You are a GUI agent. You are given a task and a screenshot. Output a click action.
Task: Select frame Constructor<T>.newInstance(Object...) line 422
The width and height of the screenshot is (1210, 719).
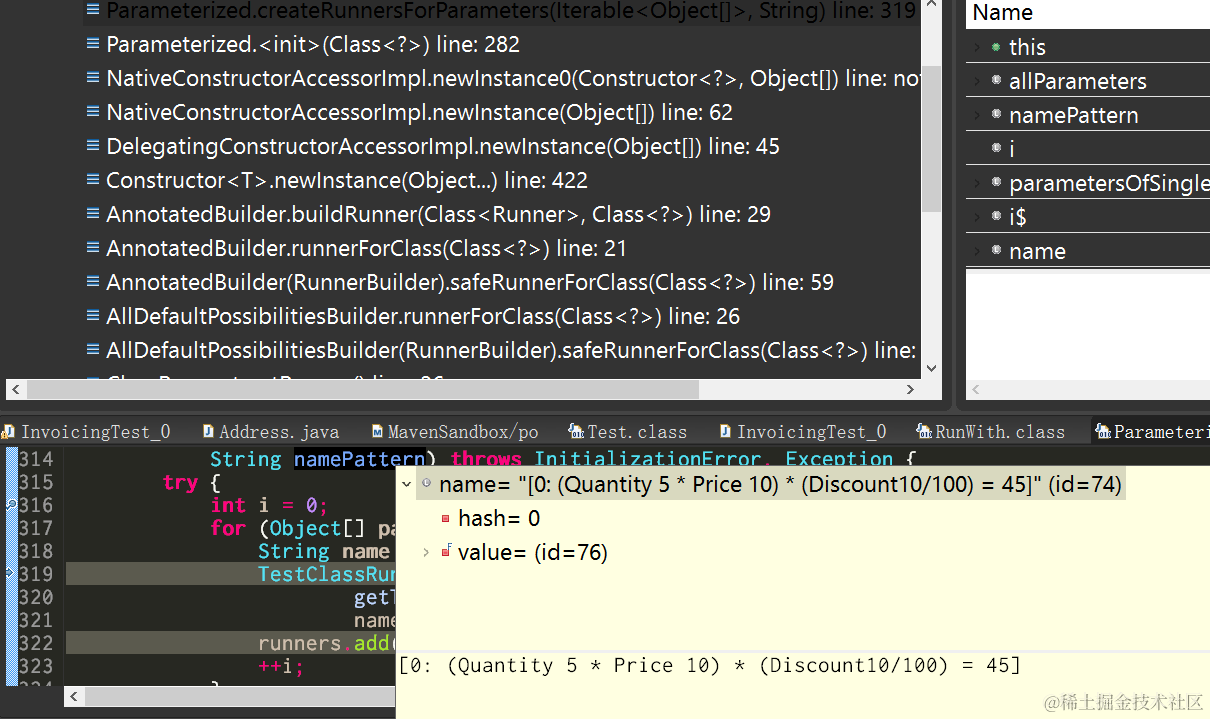338,180
